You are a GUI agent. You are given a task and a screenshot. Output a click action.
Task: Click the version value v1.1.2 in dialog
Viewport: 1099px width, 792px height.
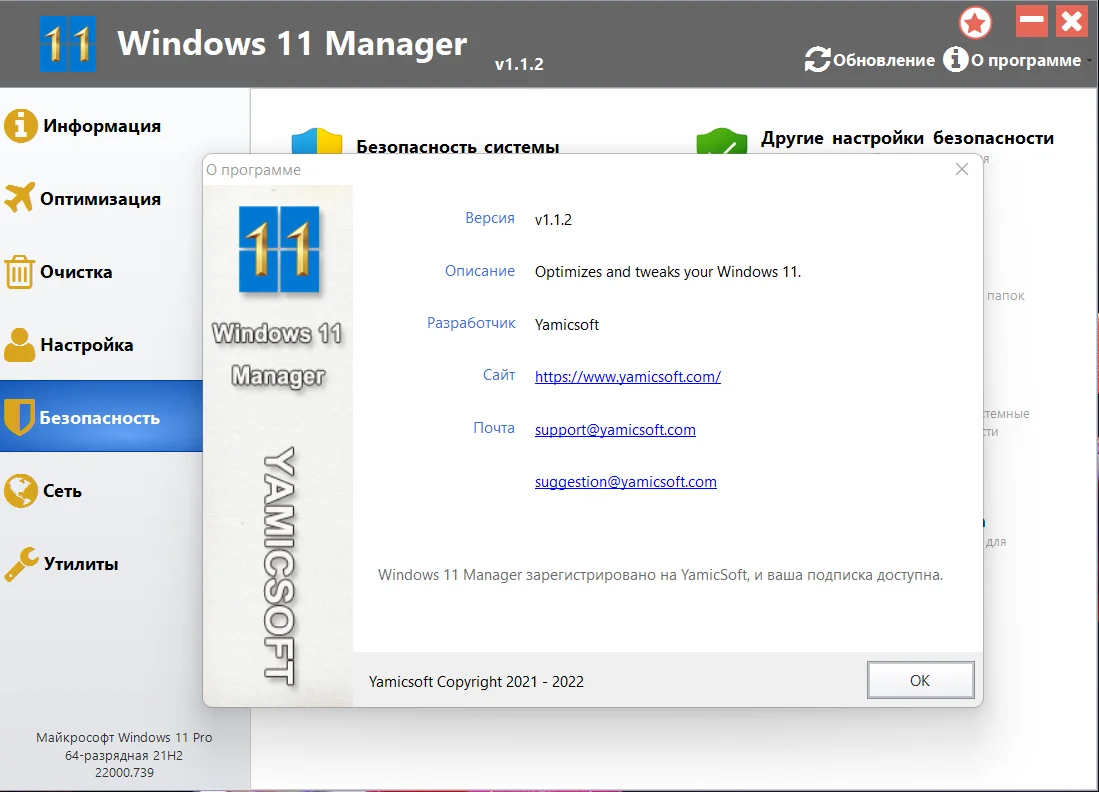(553, 219)
